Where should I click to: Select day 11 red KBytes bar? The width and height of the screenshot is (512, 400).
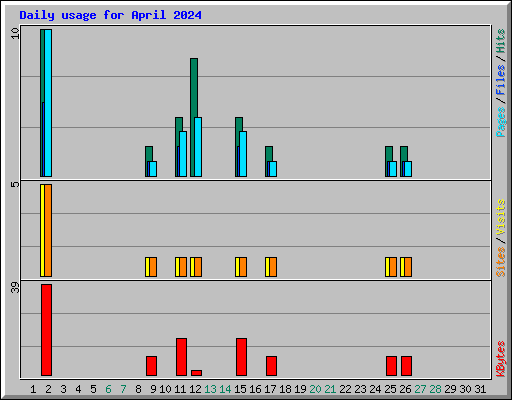click(181, 357)
